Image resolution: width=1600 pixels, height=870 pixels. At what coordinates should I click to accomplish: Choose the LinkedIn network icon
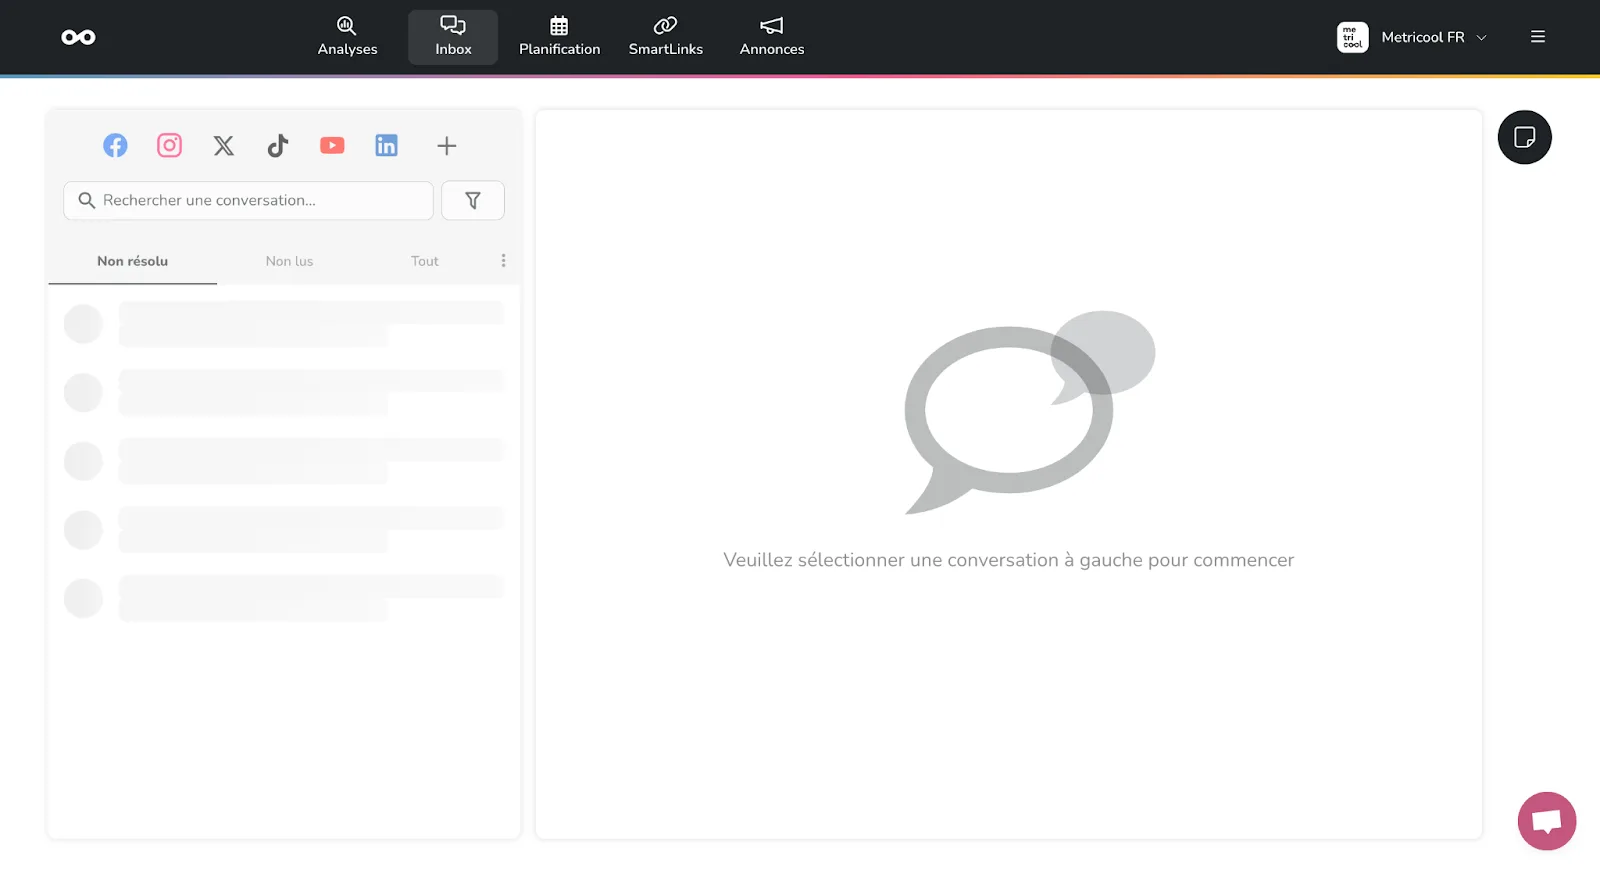tap(386, 146)
